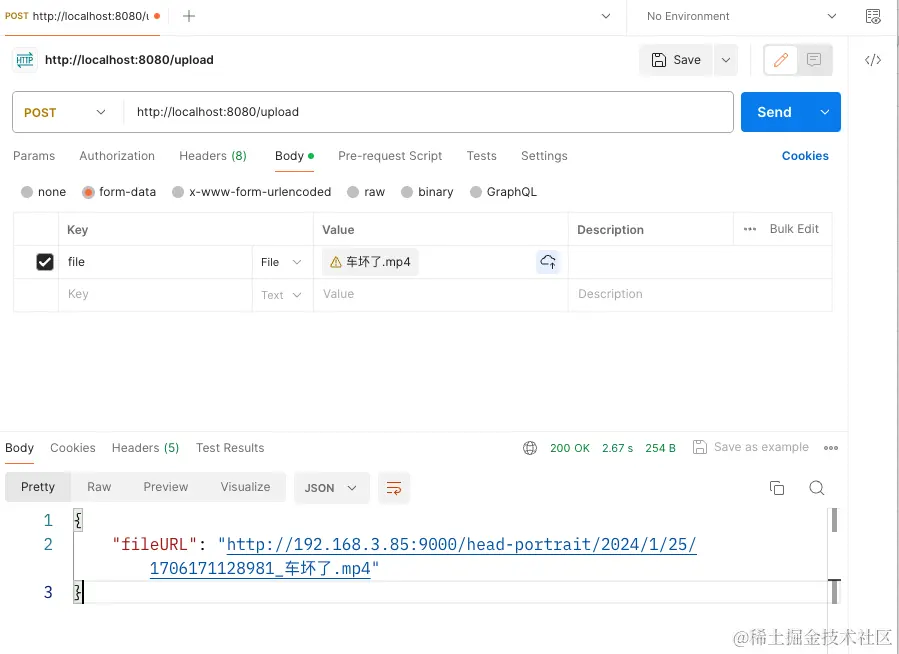Open the response Cookies tab
The height and width of the screenshot is (654, 899).
tap(73, 448)
